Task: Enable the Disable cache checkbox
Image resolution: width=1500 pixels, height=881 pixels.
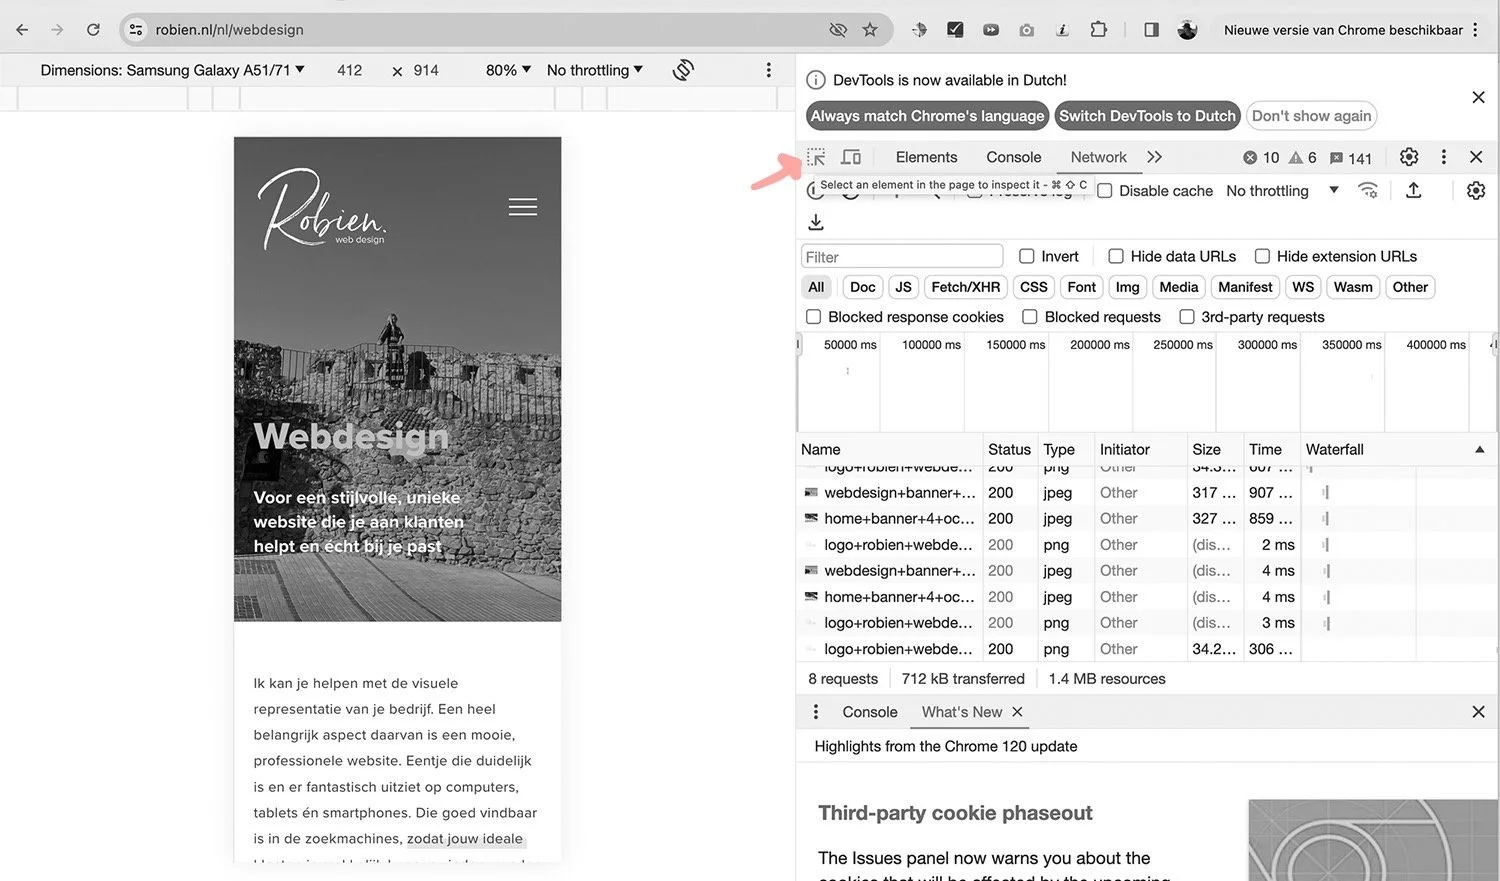Action: point(1104,190)
